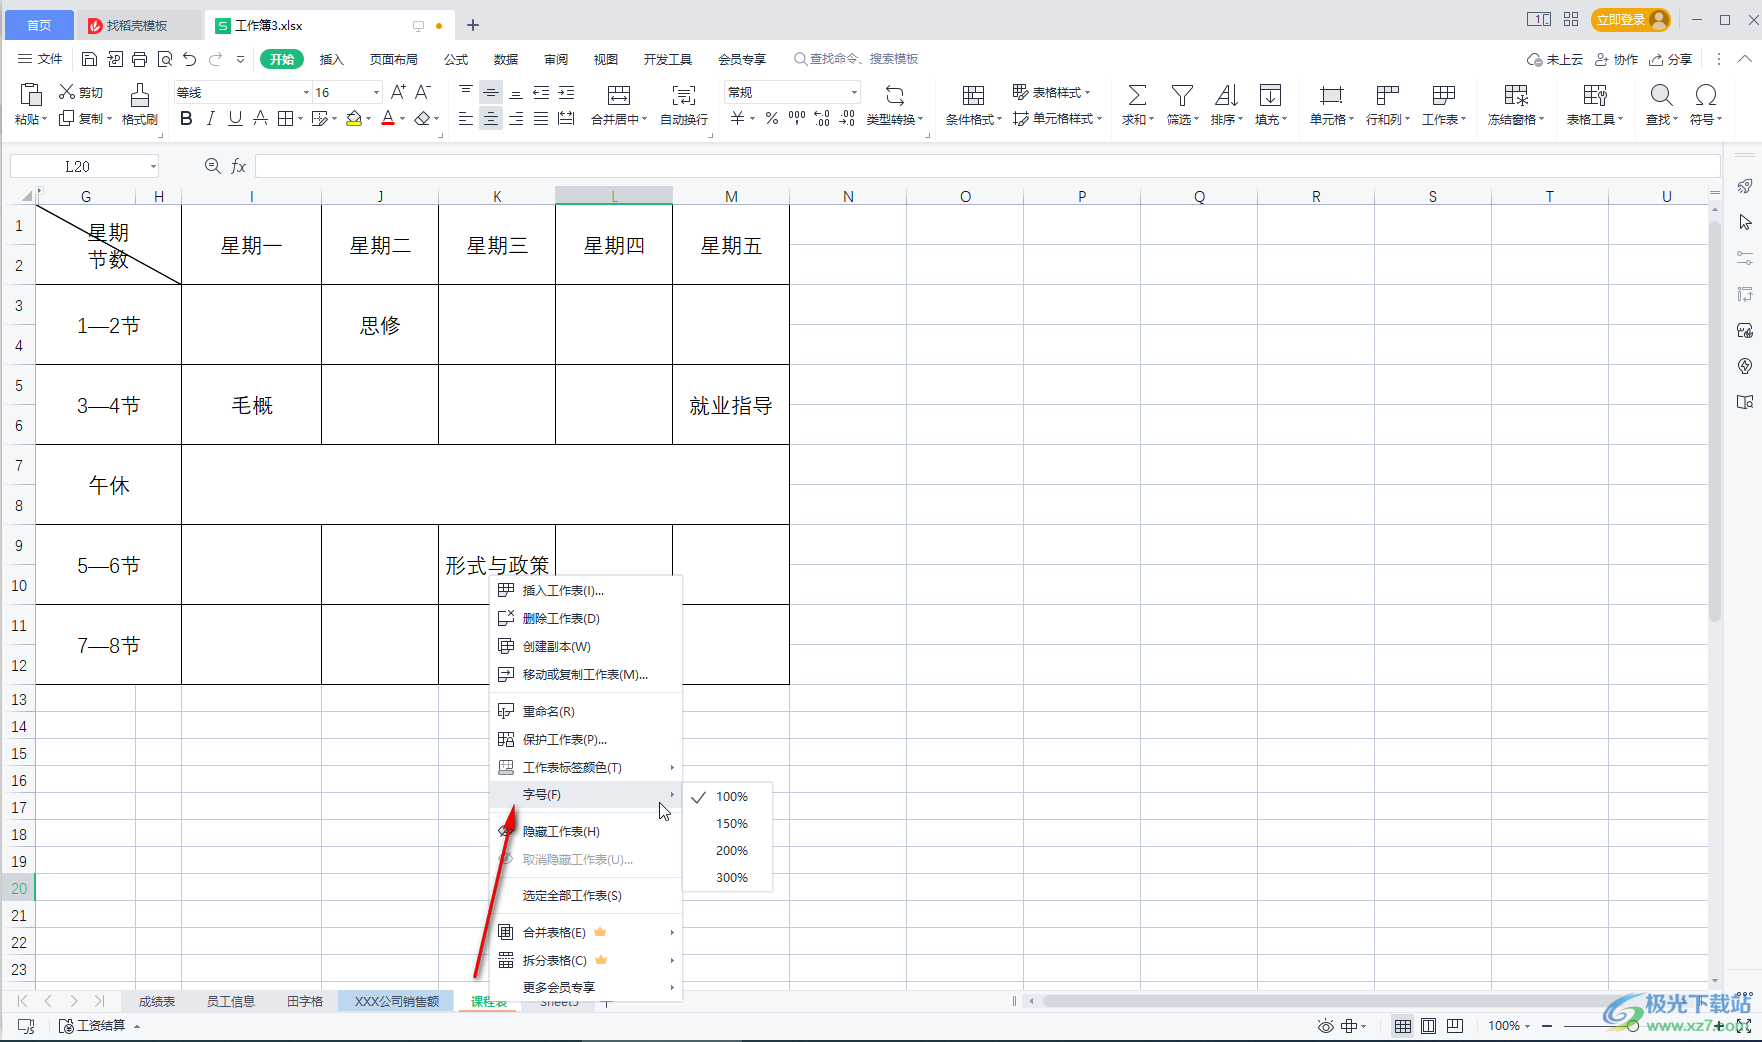Decrease font size with the A- icon

pos(423,92)
